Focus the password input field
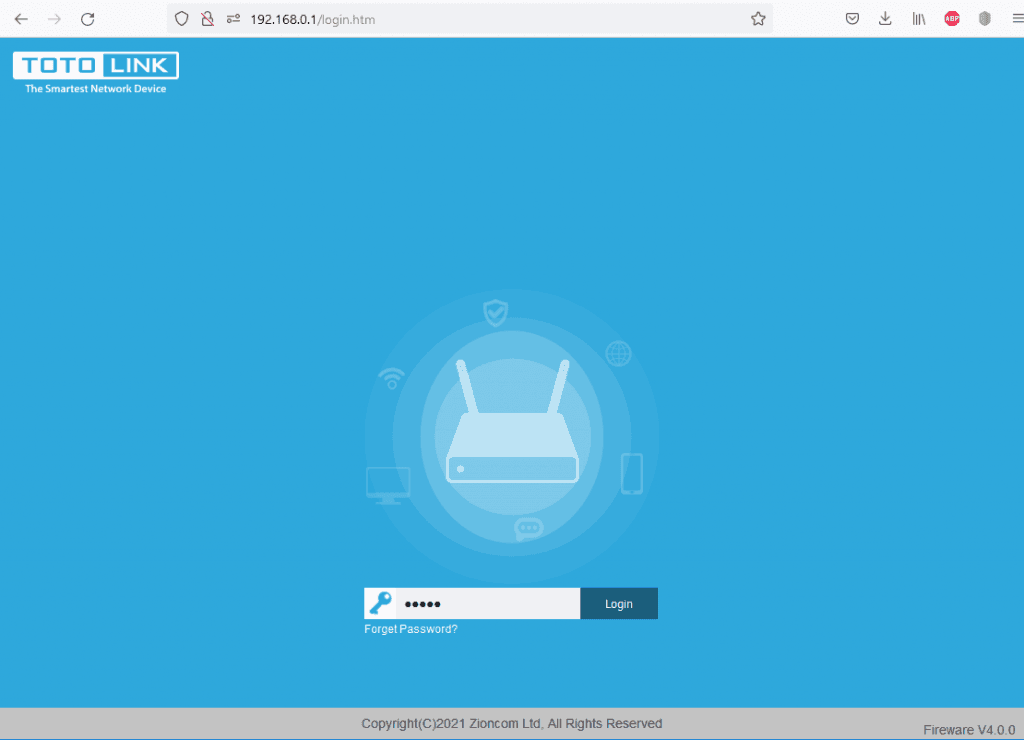 [487, 604]
